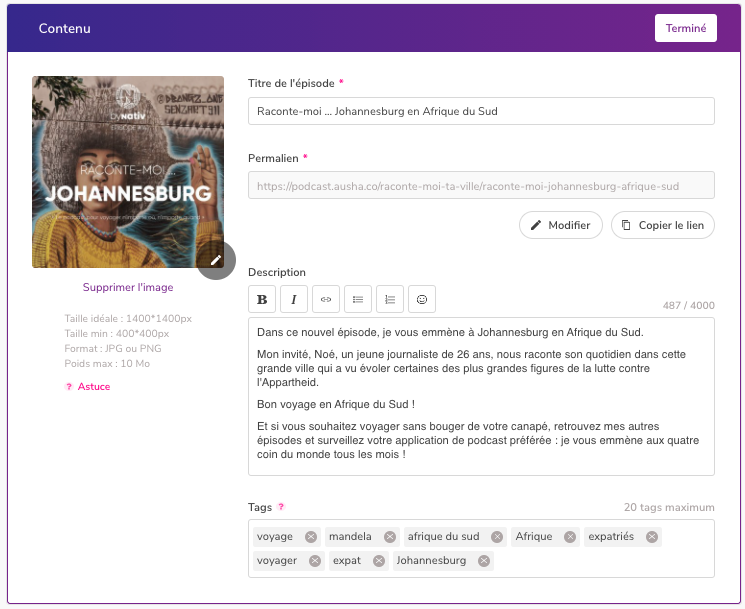Click inside the Description text area
This screenshot has height=609, width=745.
point(481,396)
